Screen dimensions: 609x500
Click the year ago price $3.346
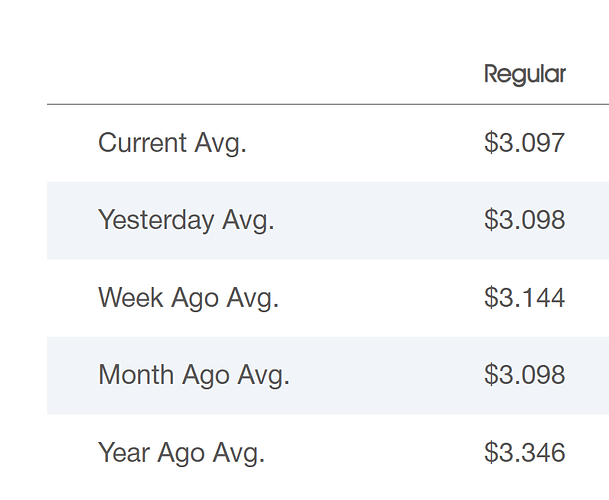coord(524,453)
